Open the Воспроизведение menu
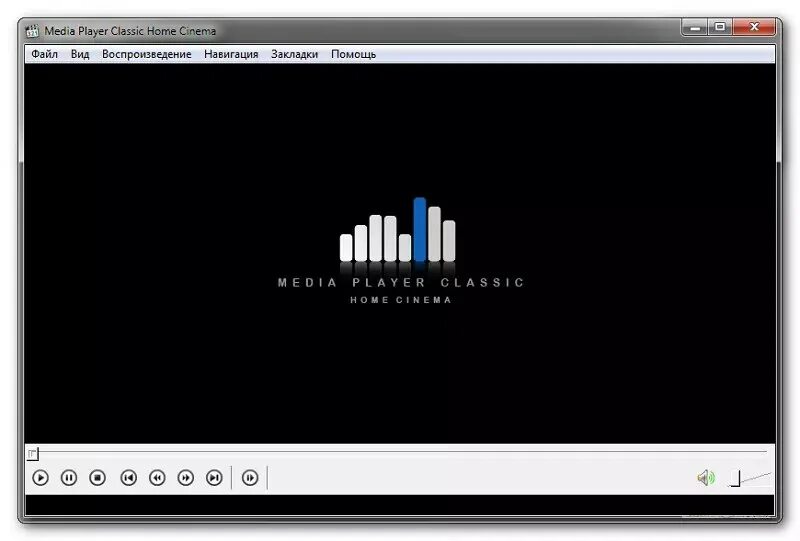This screenshot has width=800, height=541. point(147,54)
